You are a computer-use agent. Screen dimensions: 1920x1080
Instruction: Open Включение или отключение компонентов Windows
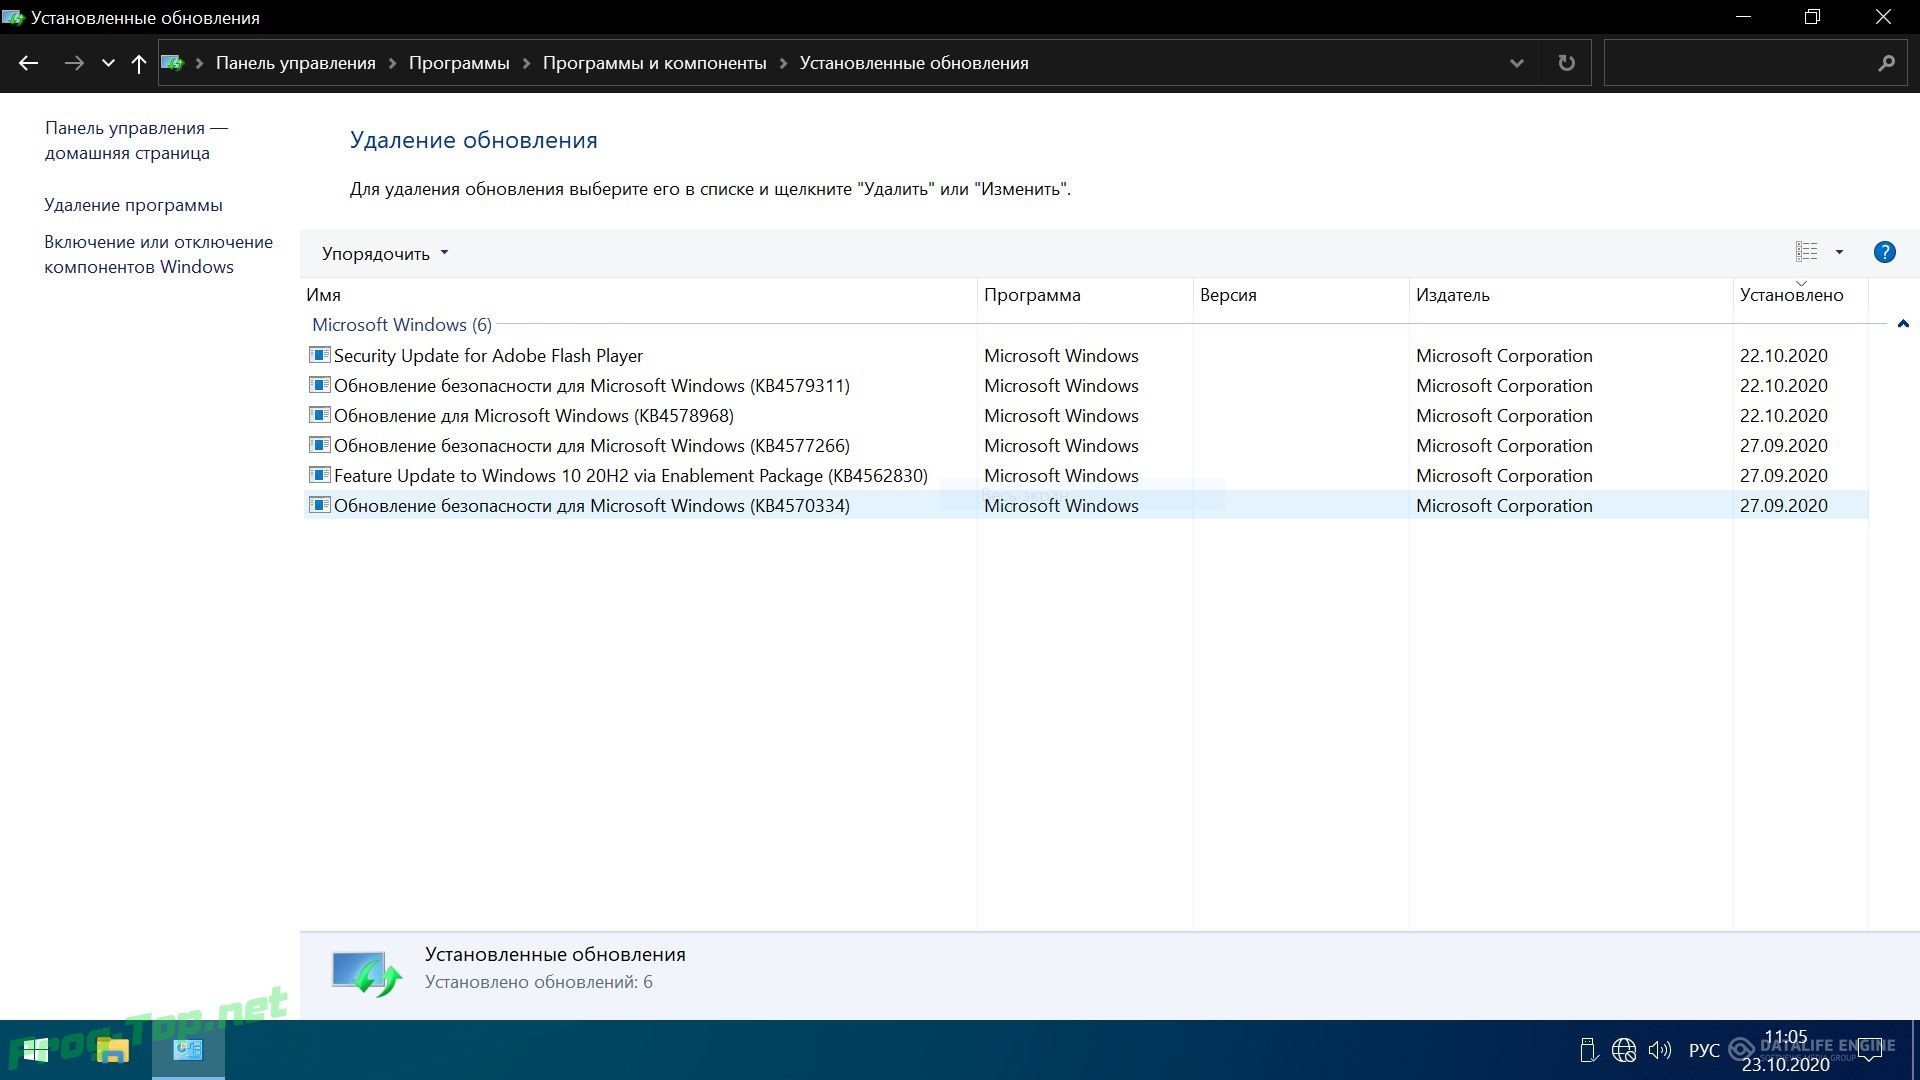158,254
